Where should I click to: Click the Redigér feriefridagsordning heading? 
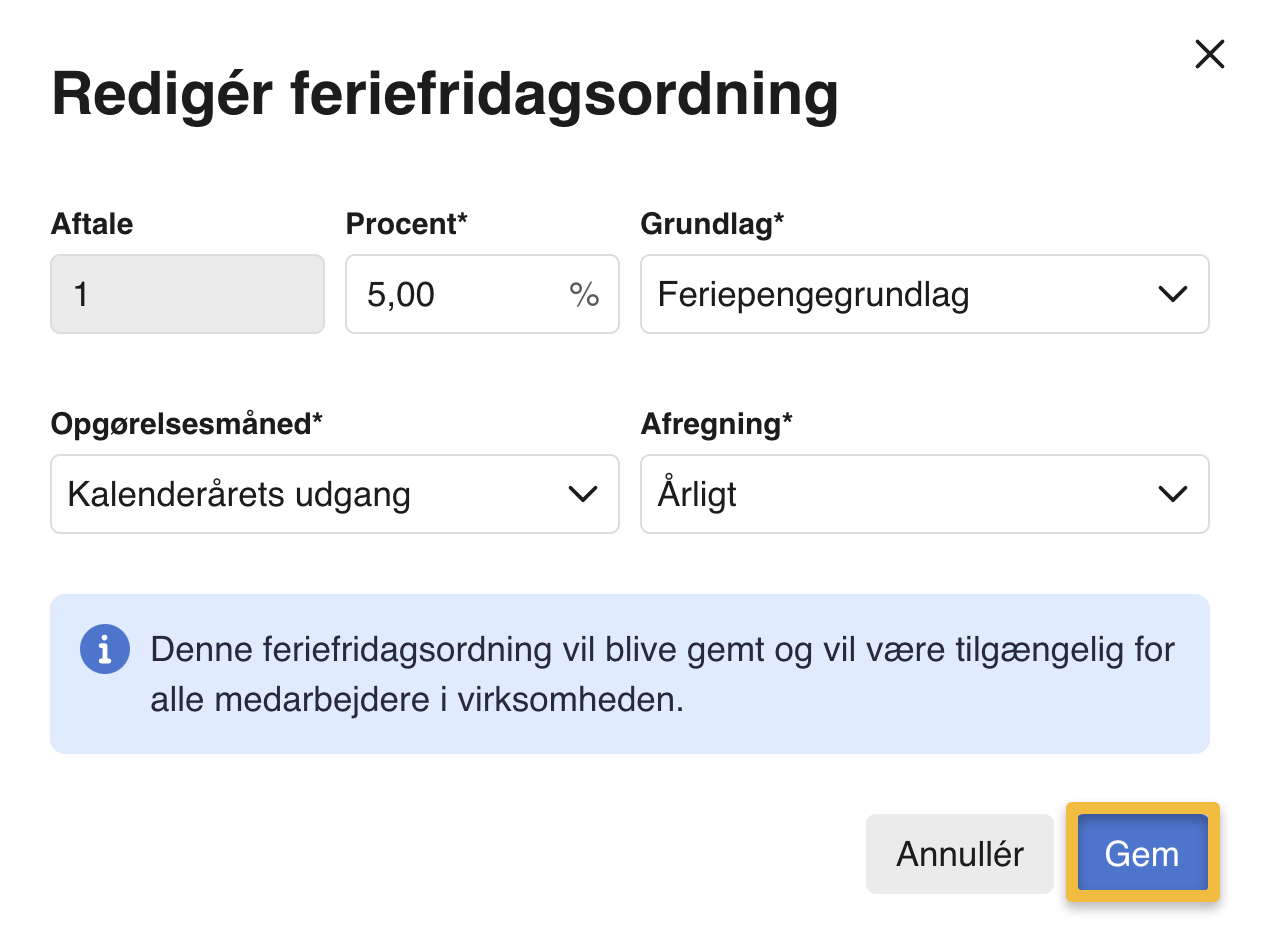click(x=444, y=95)
